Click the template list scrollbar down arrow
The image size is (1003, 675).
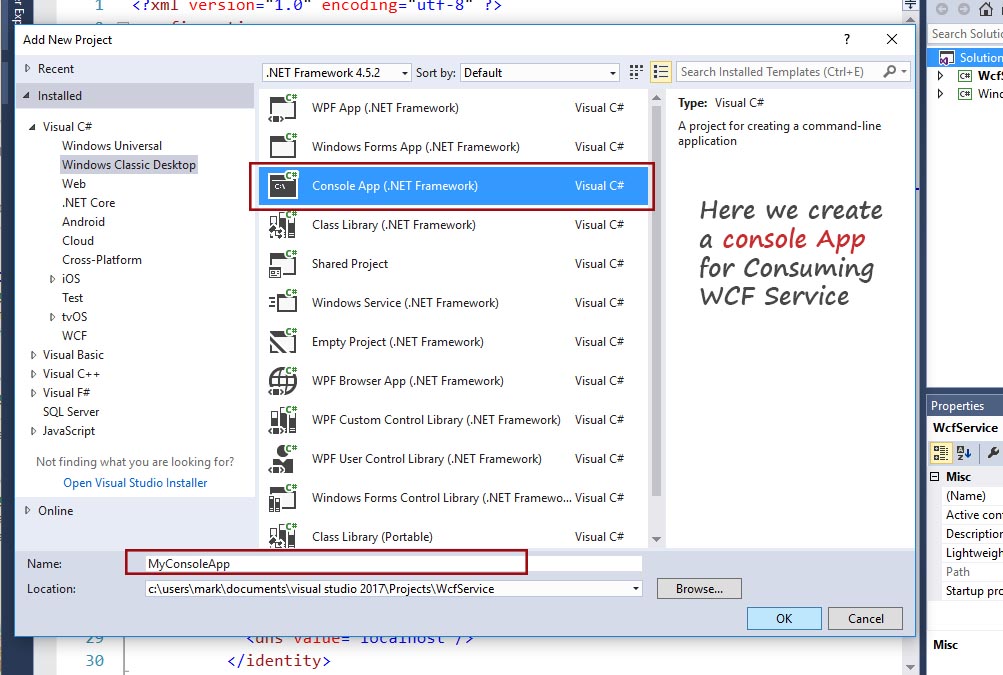pyautogui.click(x=656, y=539)
